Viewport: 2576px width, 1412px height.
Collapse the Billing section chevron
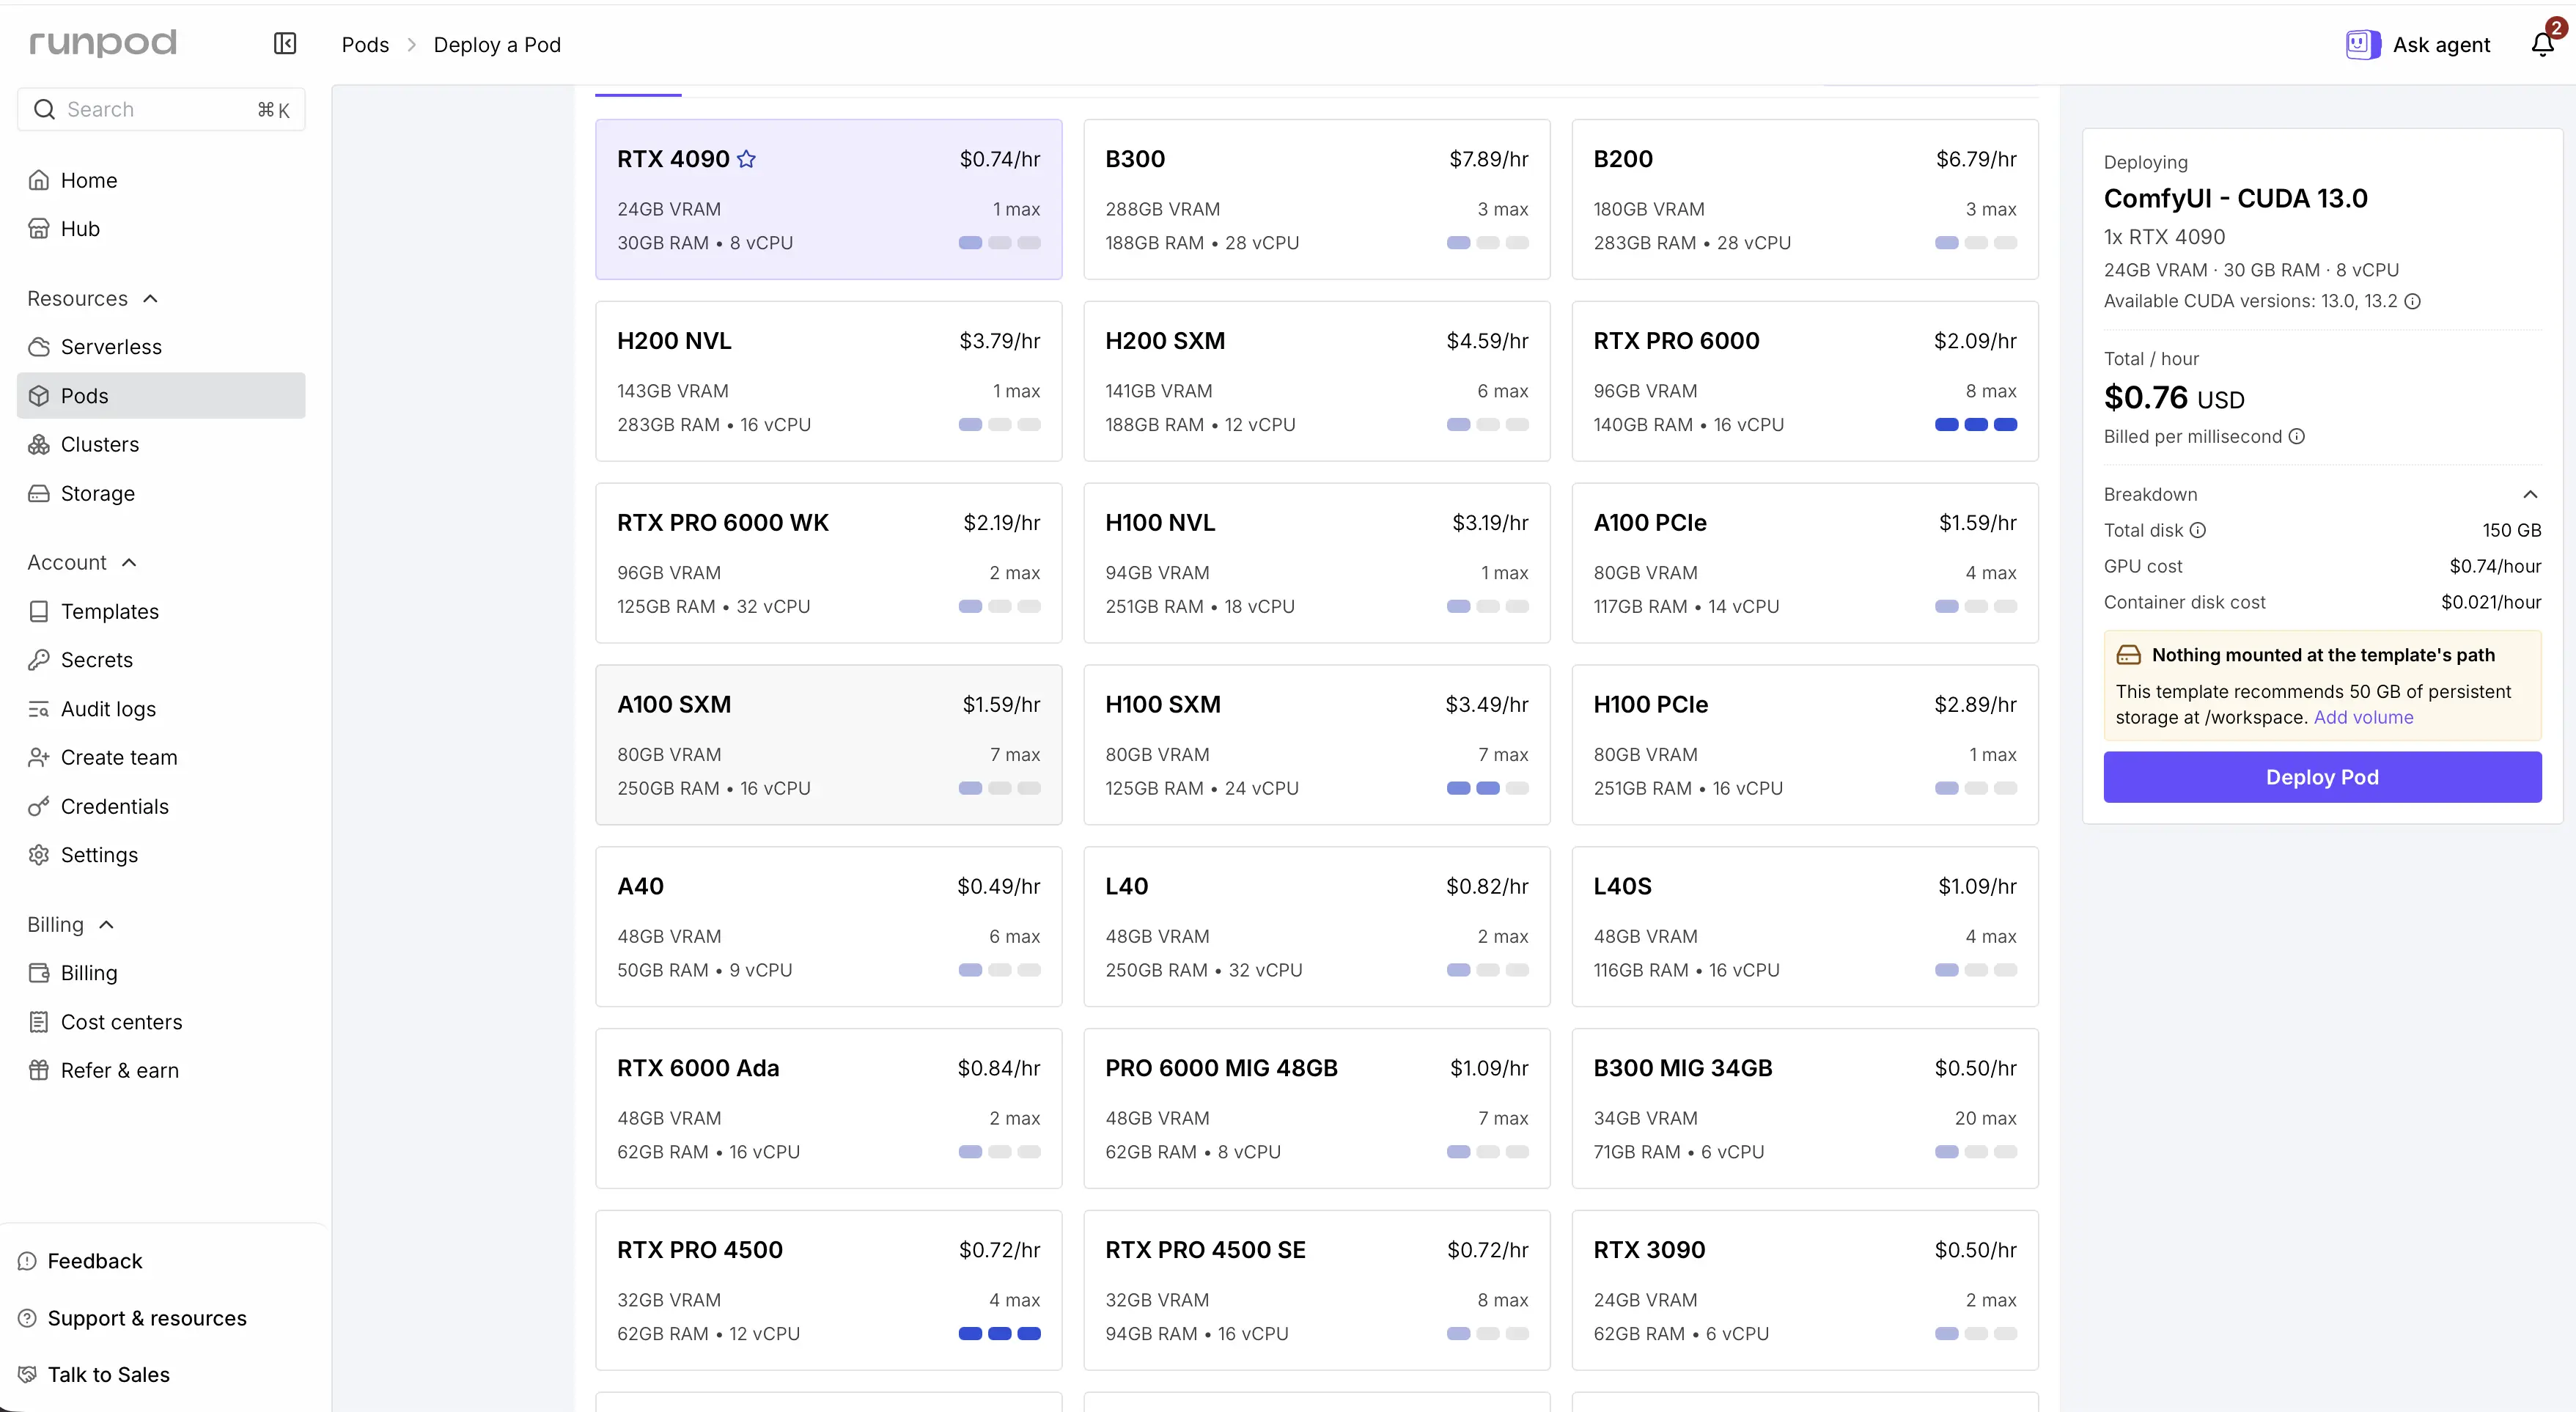coord(107,925)
